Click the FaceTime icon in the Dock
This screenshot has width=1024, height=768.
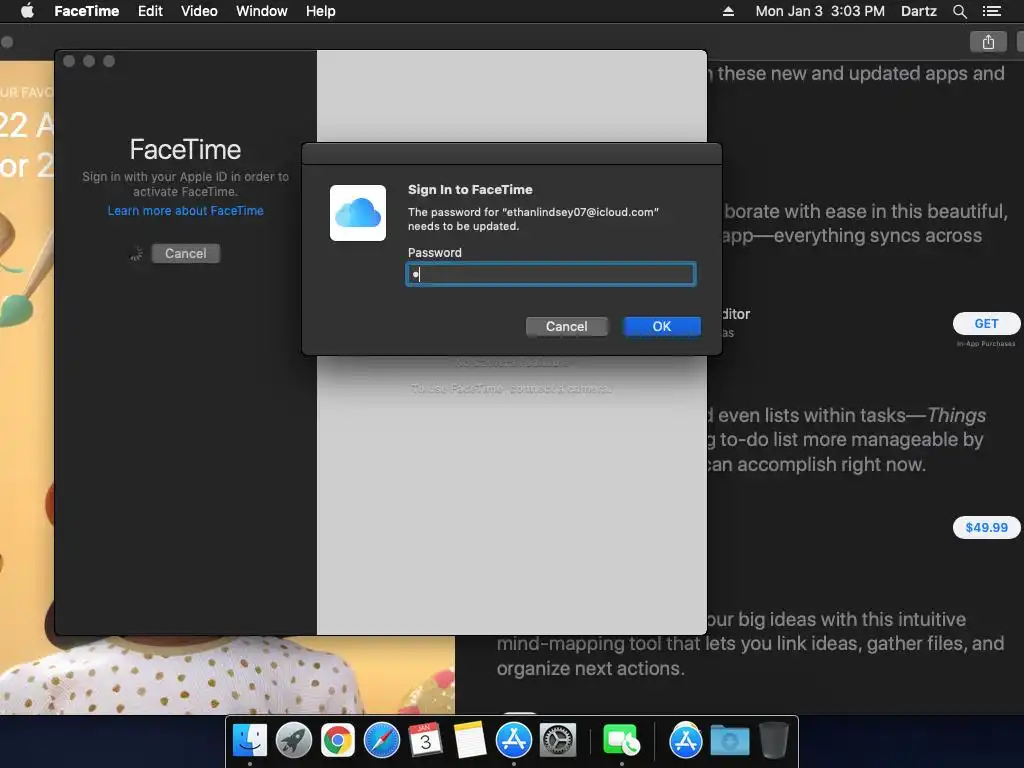click(621, 740)
